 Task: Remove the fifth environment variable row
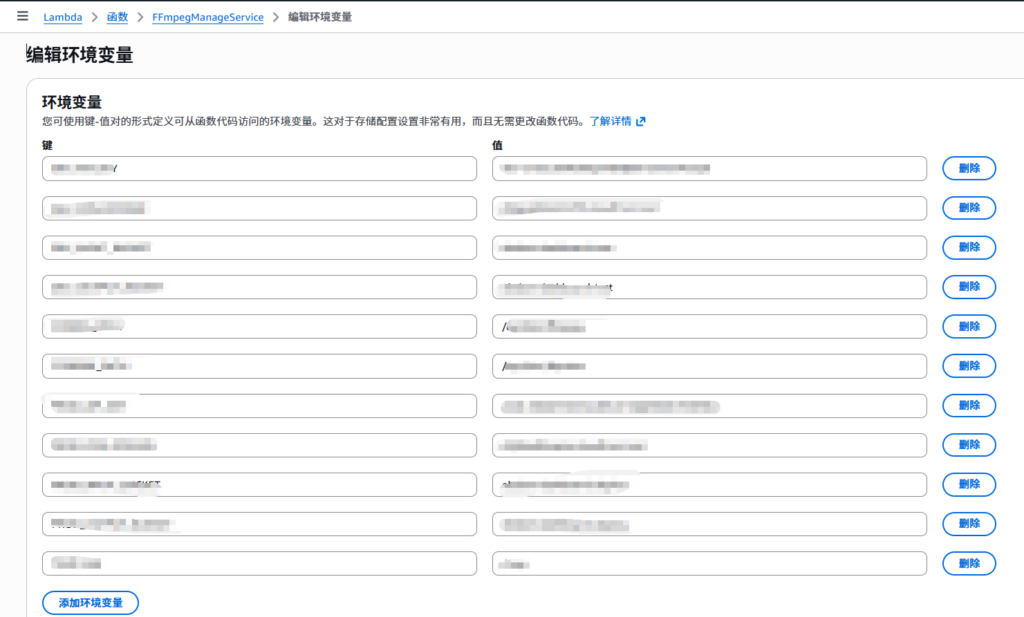point(968,326)
